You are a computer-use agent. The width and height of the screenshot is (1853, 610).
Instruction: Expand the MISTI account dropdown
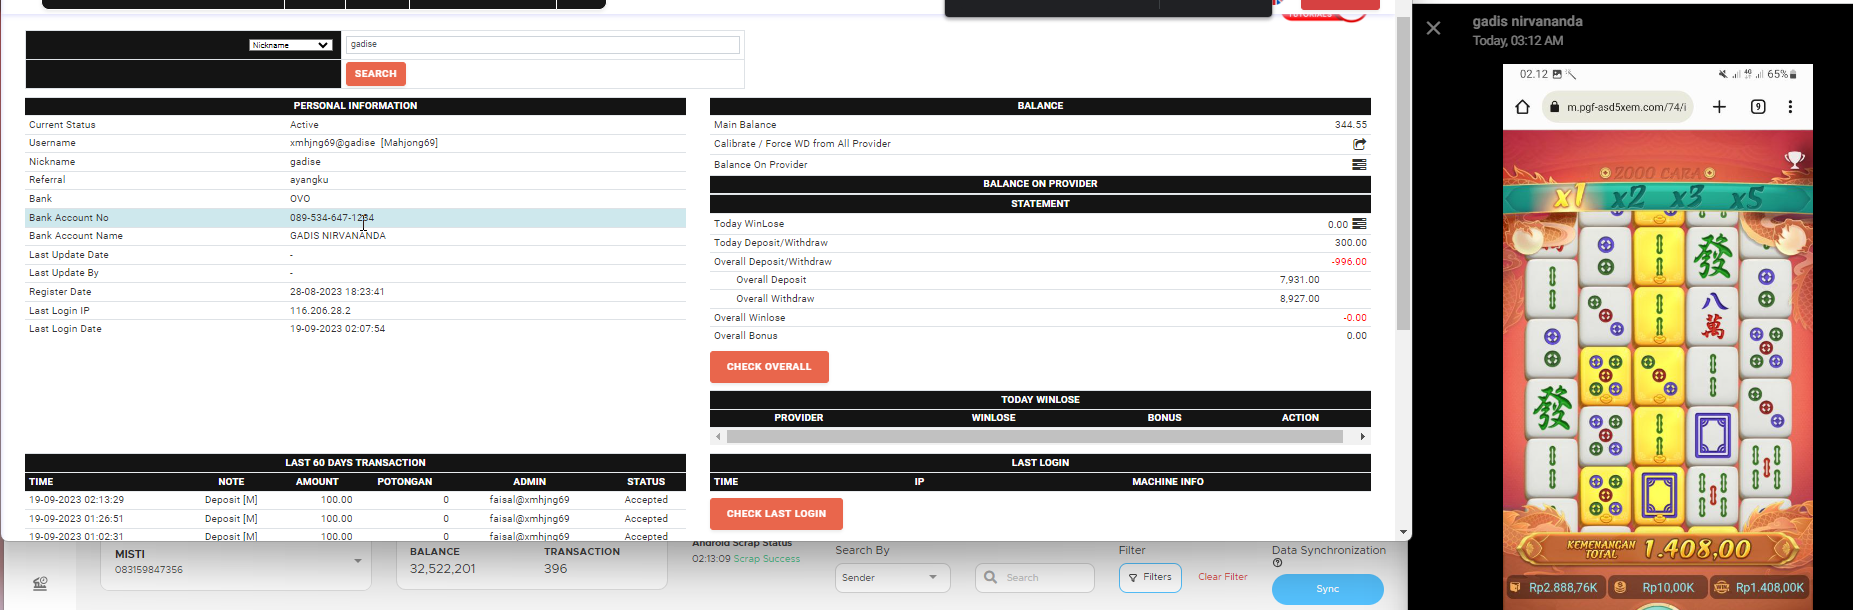[357, 561]
